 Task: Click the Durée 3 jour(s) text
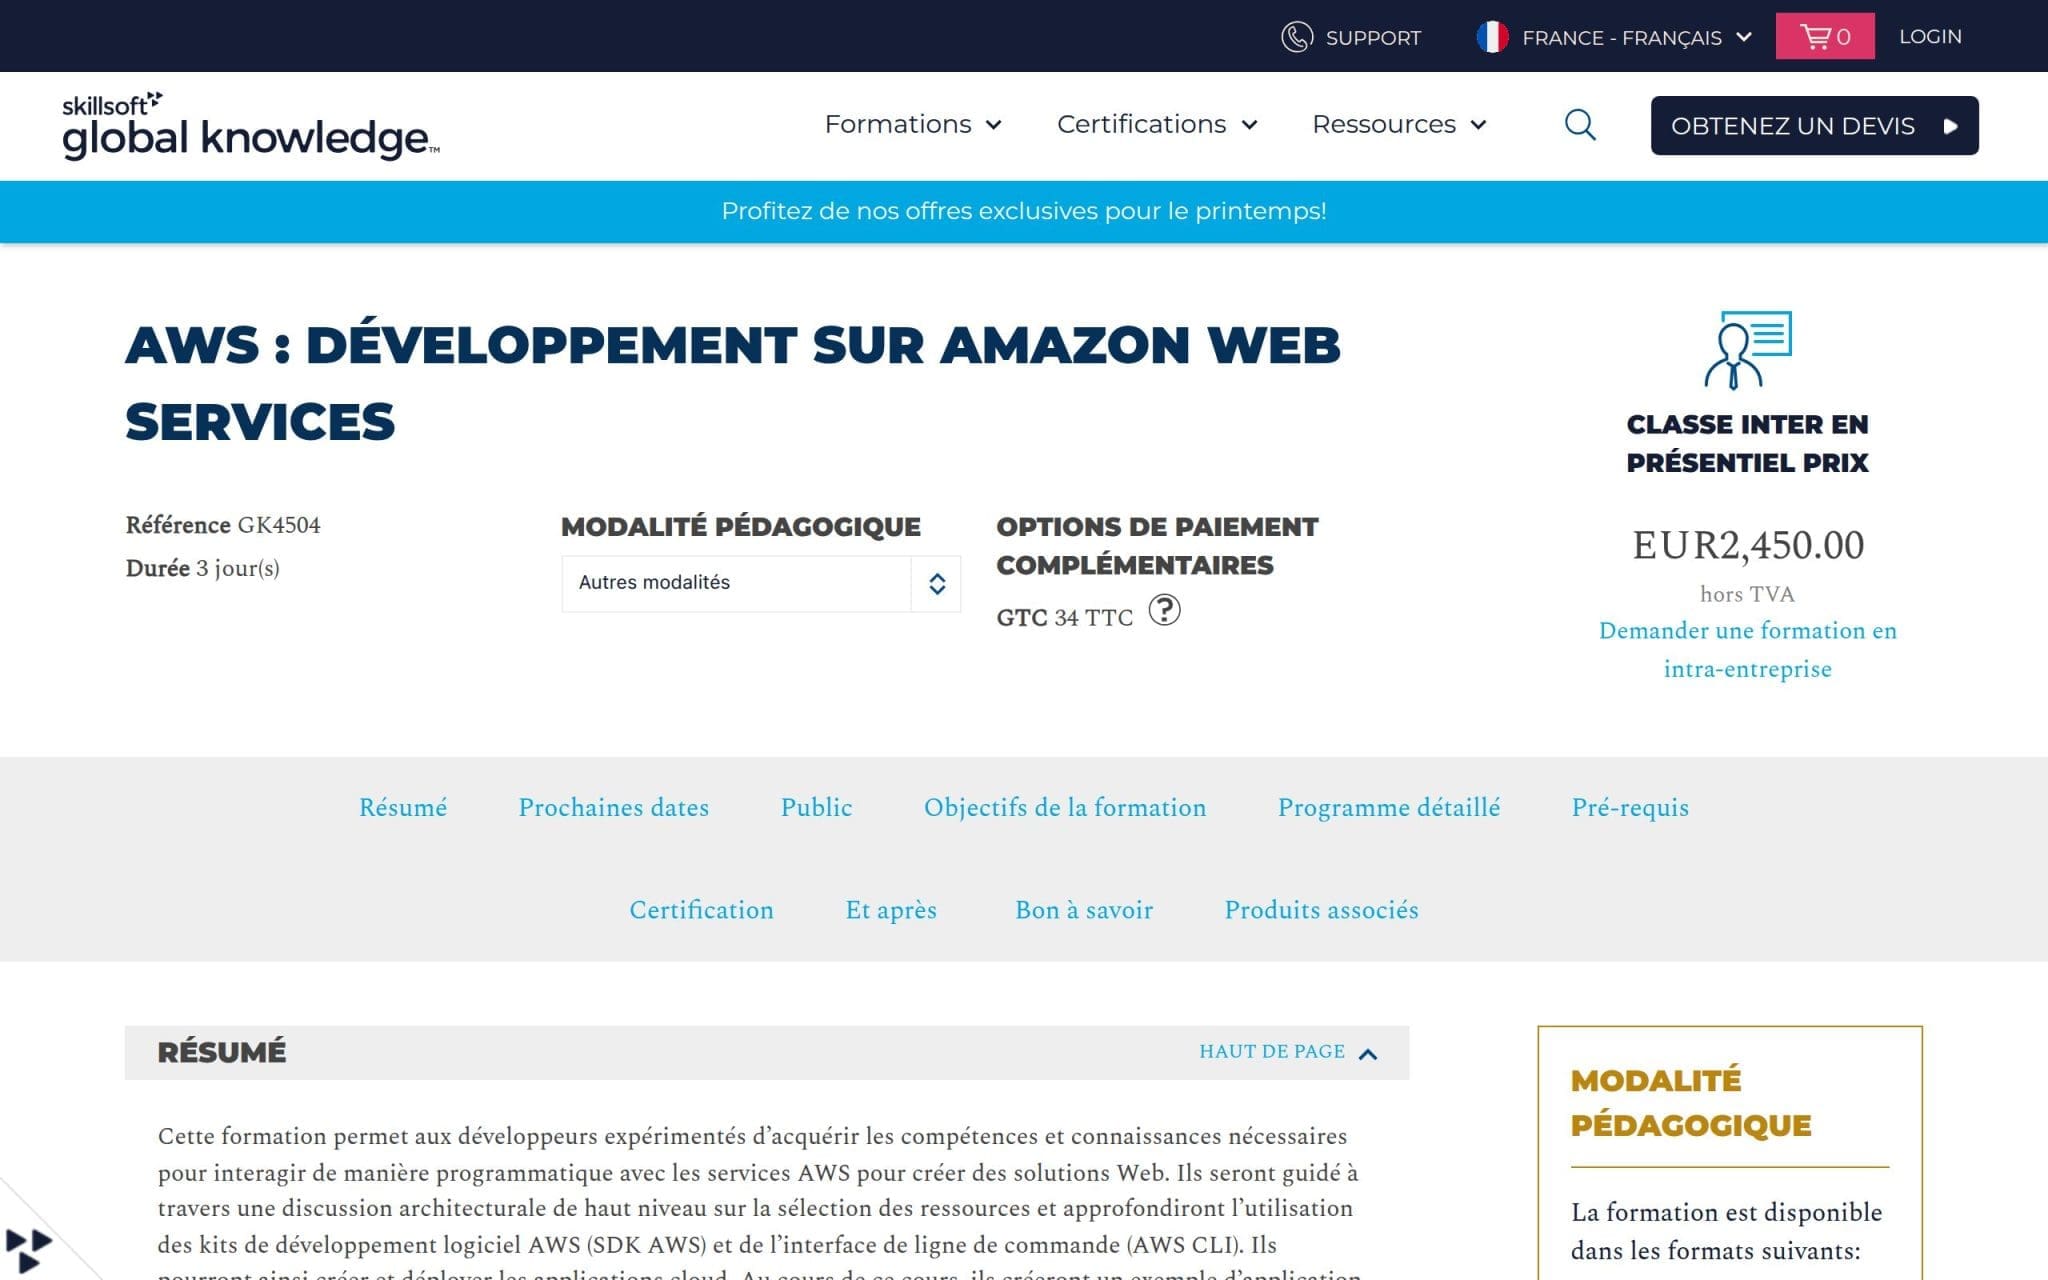(202, 568)
